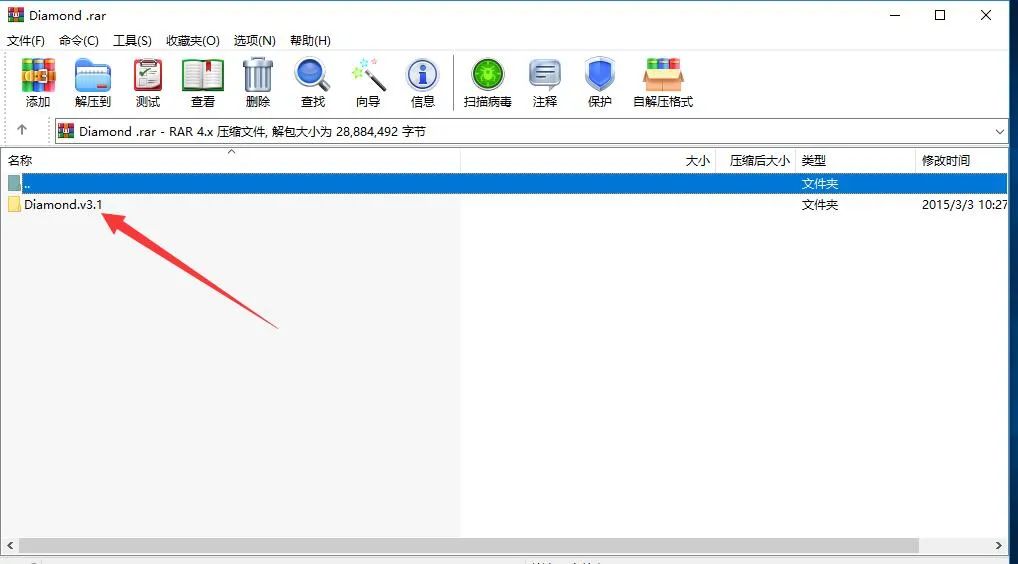Viewport: 1018px width, 564px height.
Task: Sort by Modified (修改时间) column header
Action: click(962, 160)
